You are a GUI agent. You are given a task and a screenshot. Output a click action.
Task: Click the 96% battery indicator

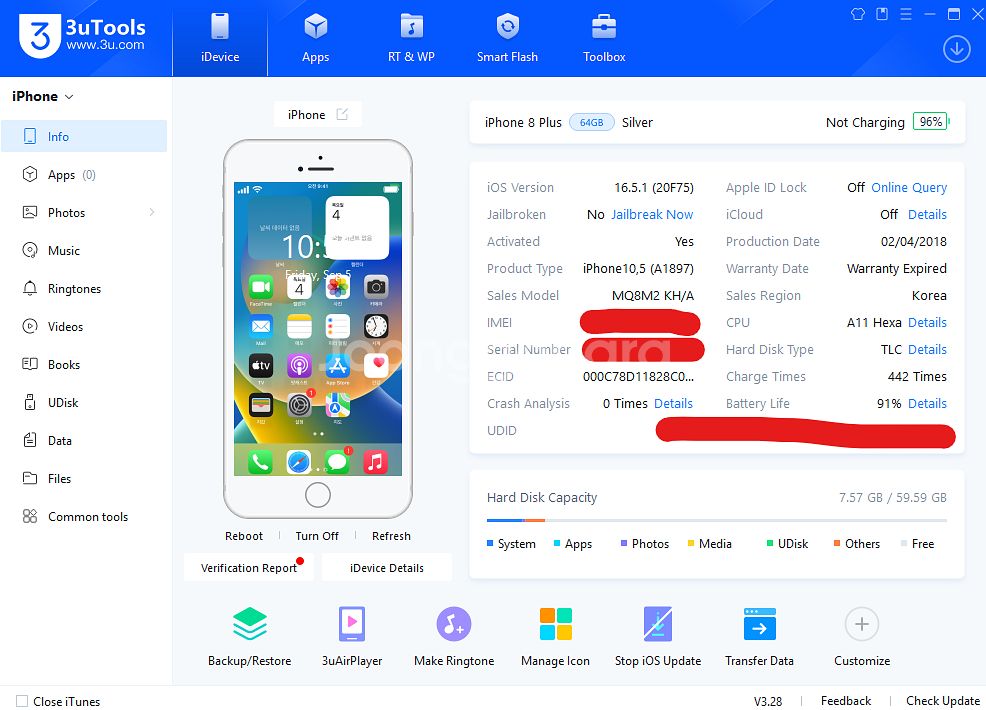pyautogui.click(x=931, y=122)
